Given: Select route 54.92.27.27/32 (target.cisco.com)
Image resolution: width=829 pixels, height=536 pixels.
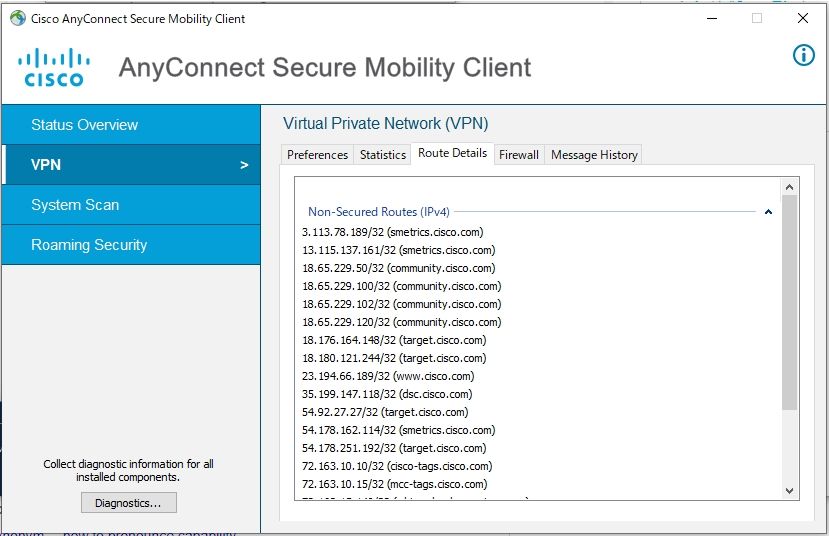Looking at the screenshot, I should click(385, 412).
